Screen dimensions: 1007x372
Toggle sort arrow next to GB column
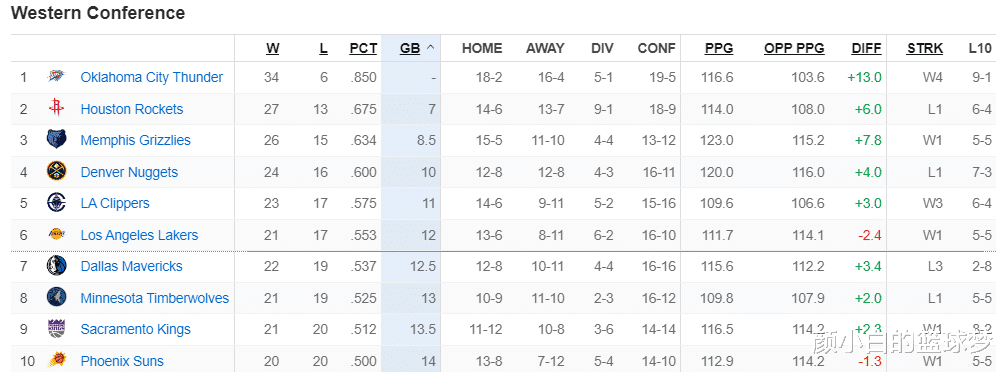pos(430,48)
